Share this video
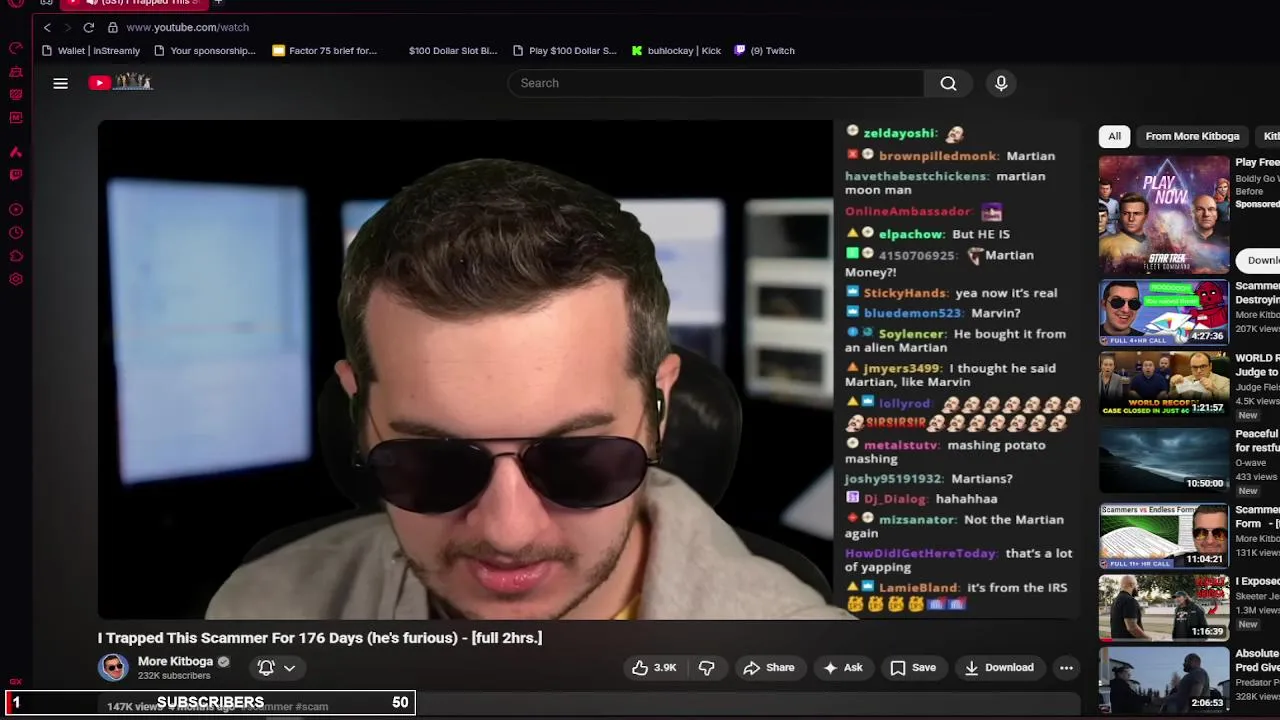This screenshot has height=720, width=1280. [769, 668]
